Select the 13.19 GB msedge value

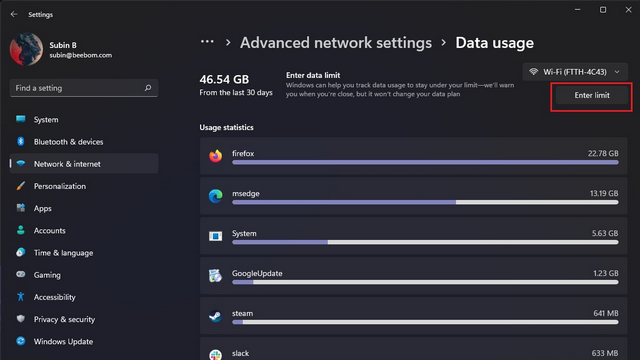click(604, 193)
